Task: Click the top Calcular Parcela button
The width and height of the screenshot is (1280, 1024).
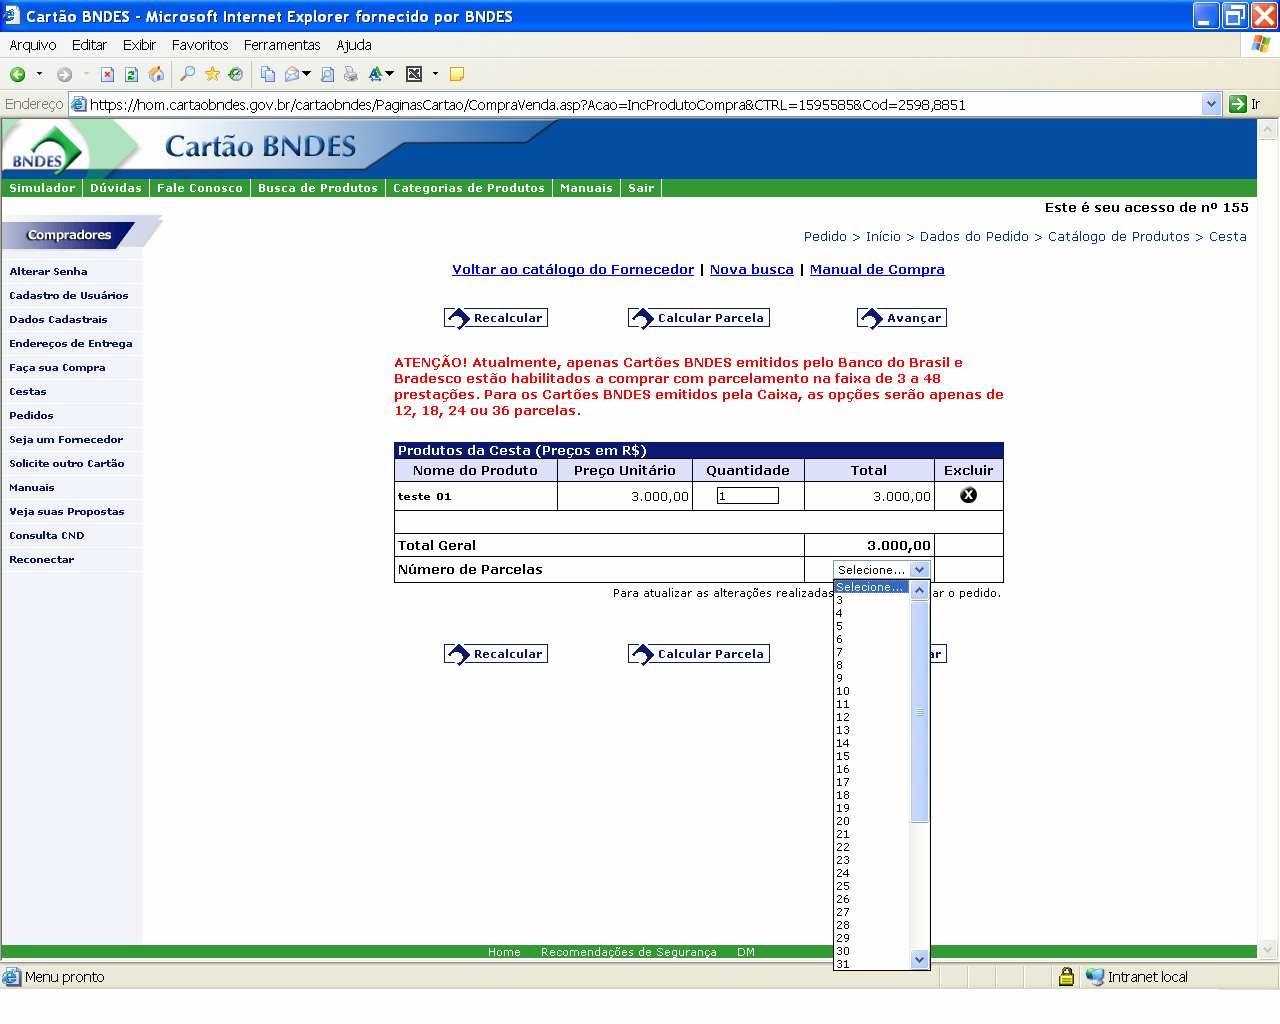Action: click(699, 318)
